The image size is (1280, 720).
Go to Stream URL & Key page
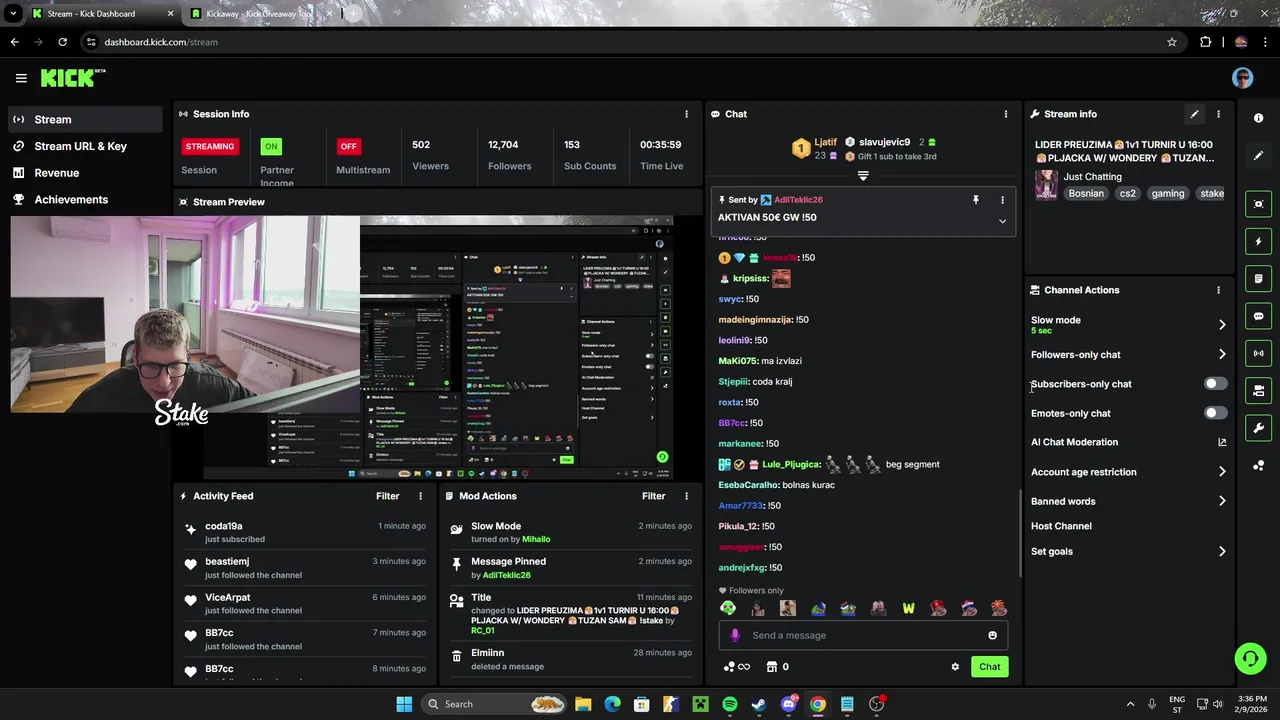[85, 146]
